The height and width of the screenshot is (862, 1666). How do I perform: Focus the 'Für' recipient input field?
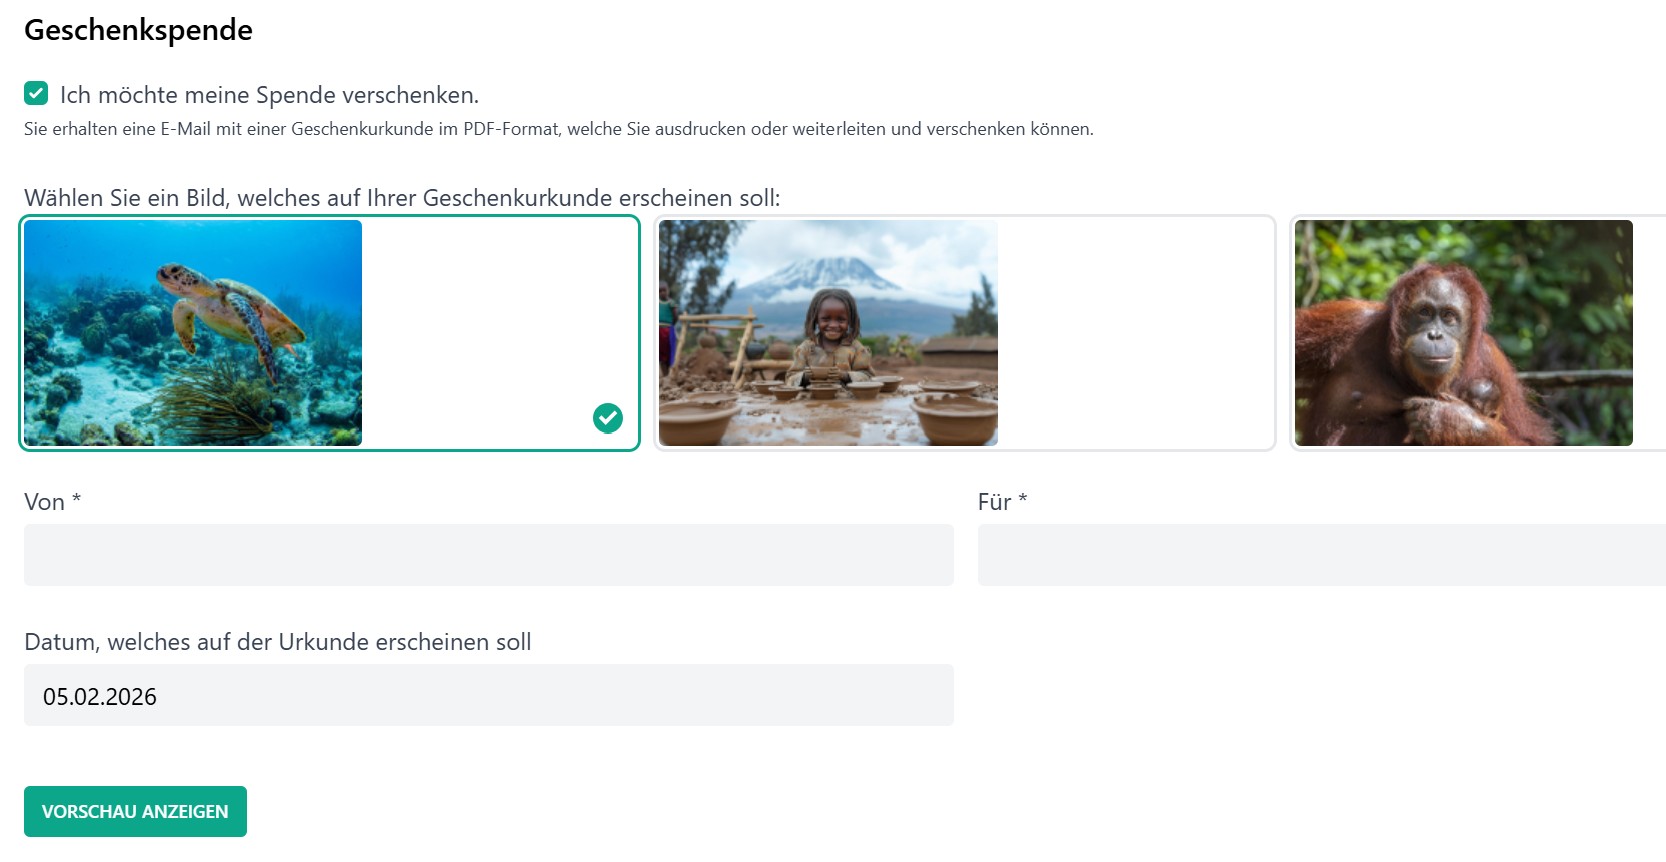1320,555
